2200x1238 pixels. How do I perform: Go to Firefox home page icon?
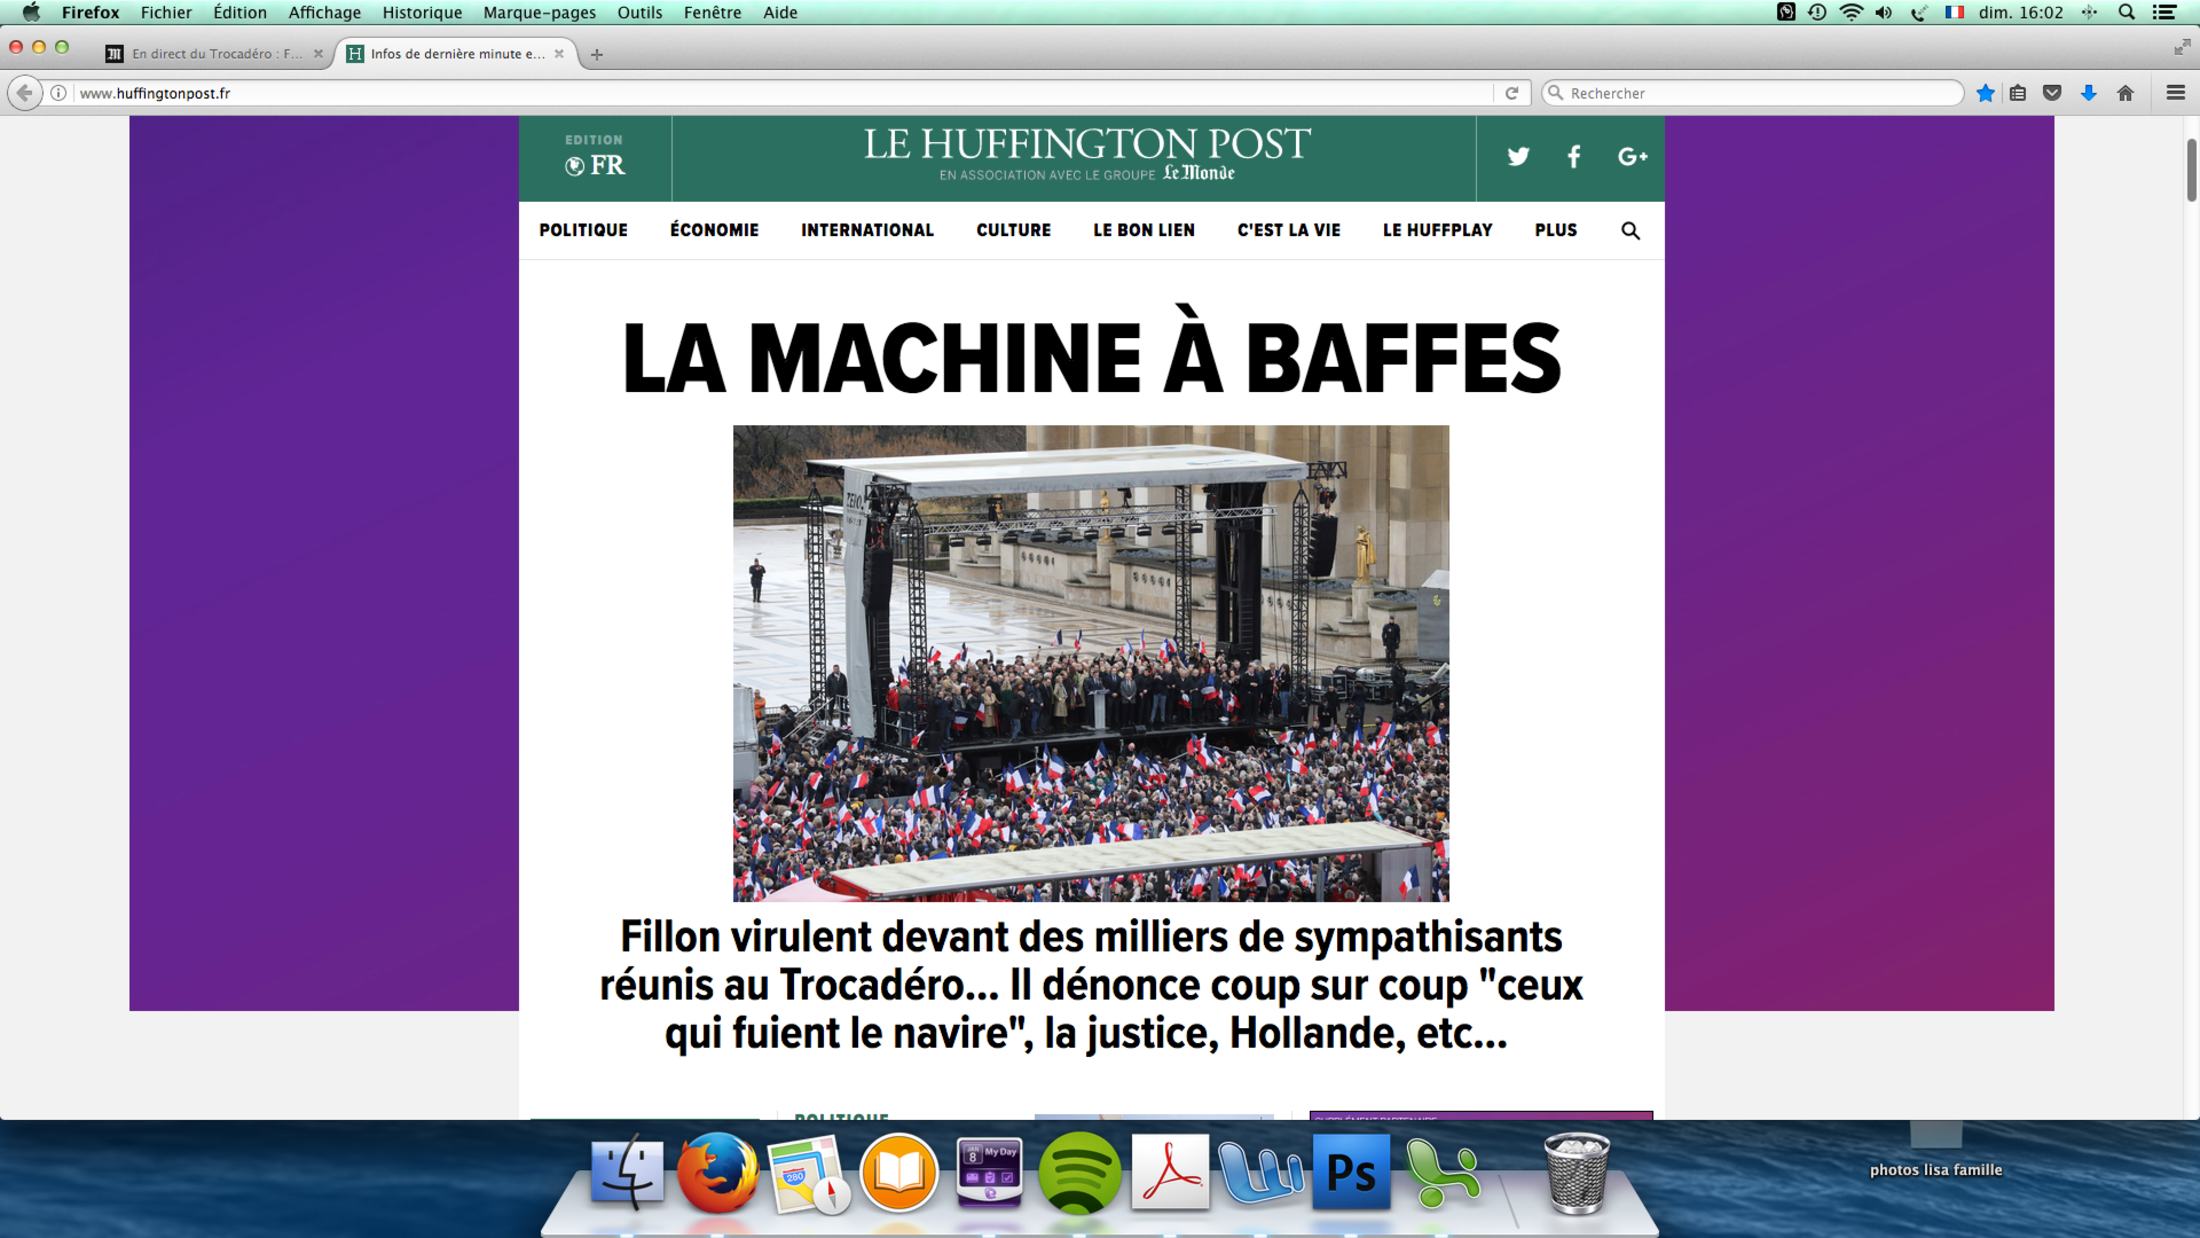pyautogui.click(x=2125, y=93)
